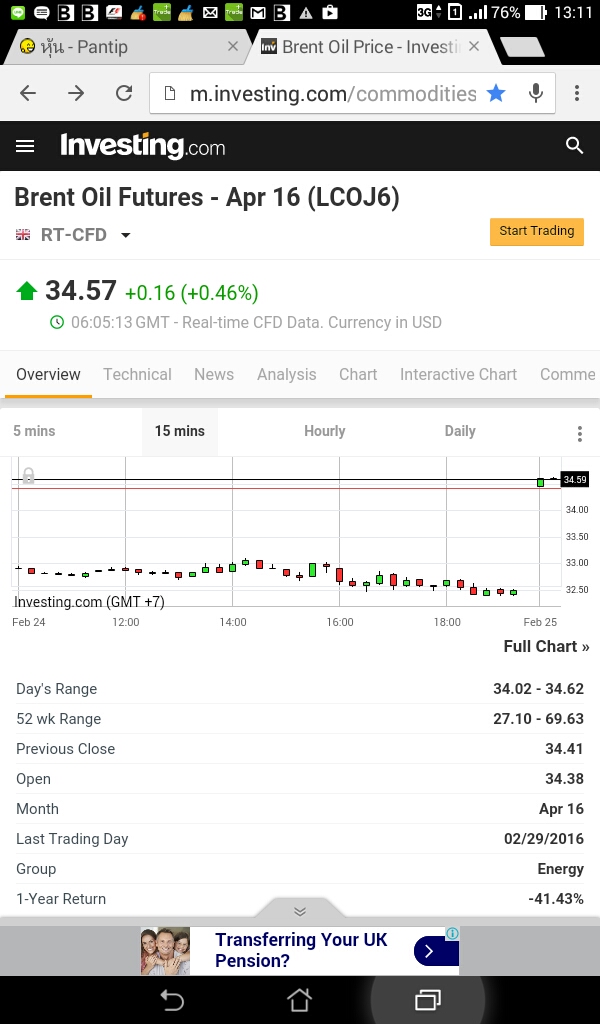The image size is (600, 1024).
Task: Select the Brent Oil Price browser tab
Action: click(x=369, y=47)
